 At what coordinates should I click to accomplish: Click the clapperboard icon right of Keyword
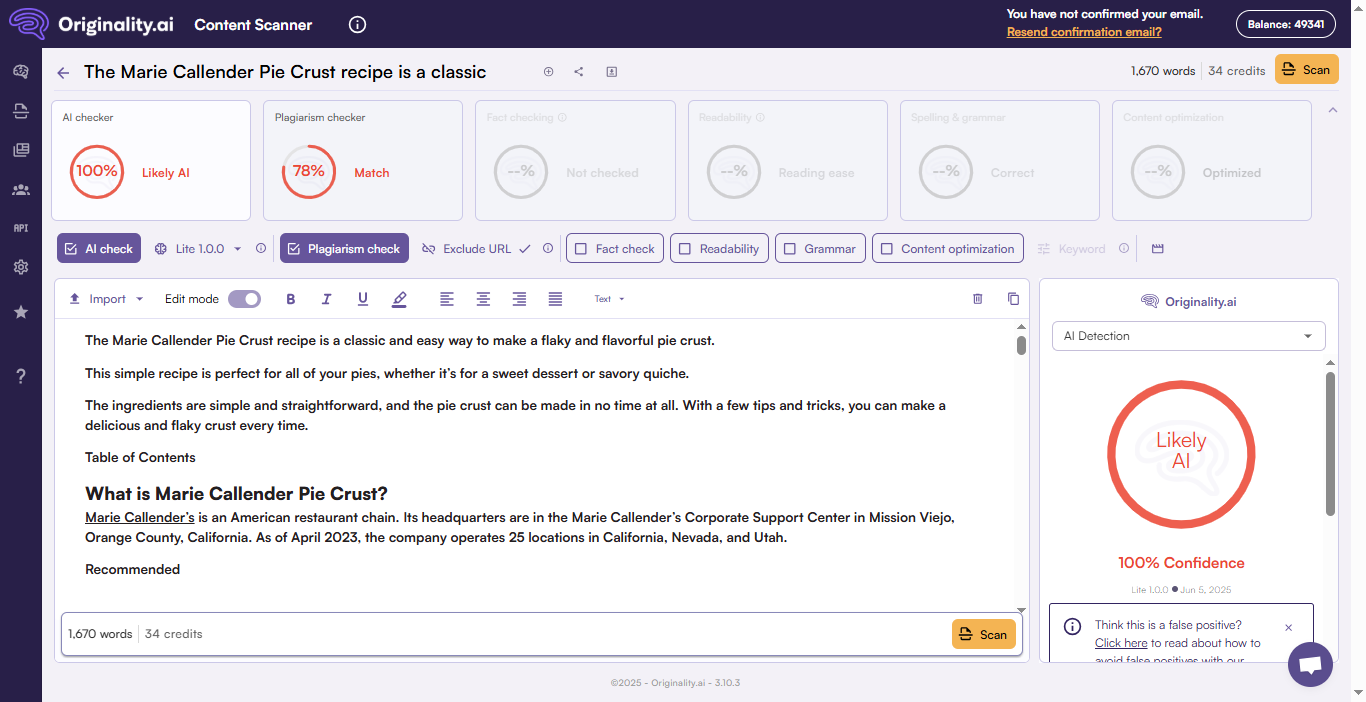click(x=1158, y=249)
